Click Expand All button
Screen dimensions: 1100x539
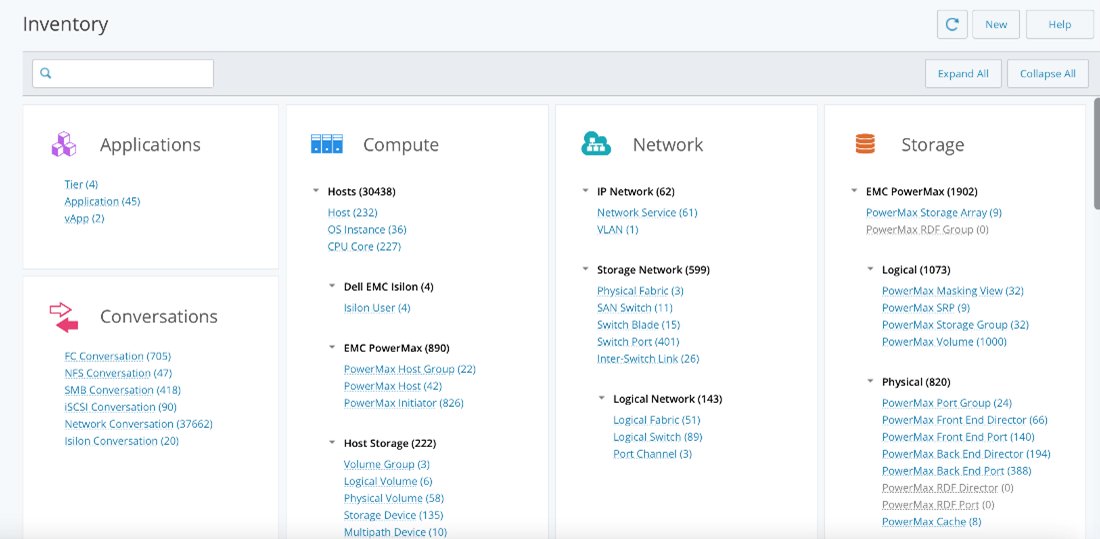963,74
